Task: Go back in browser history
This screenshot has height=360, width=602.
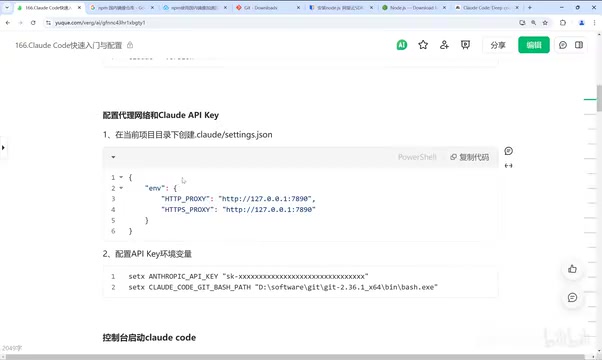Action: [x=8, y=23]
